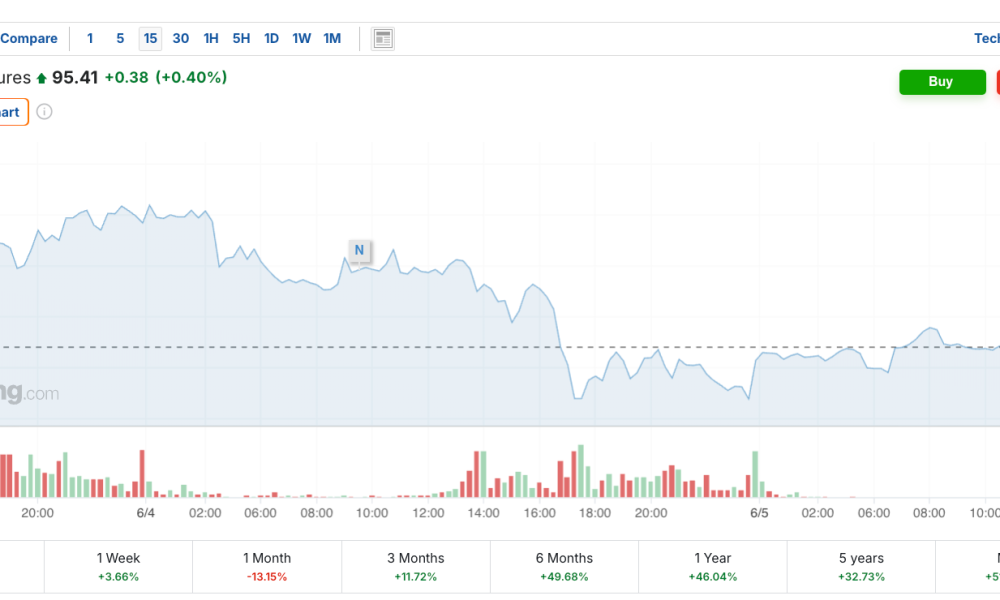Image resolution: width=1000 pixels, height=600 pixels.
Task: Select the 3 Months performance period
Action: pyautogui.click(x=415, y=567)
